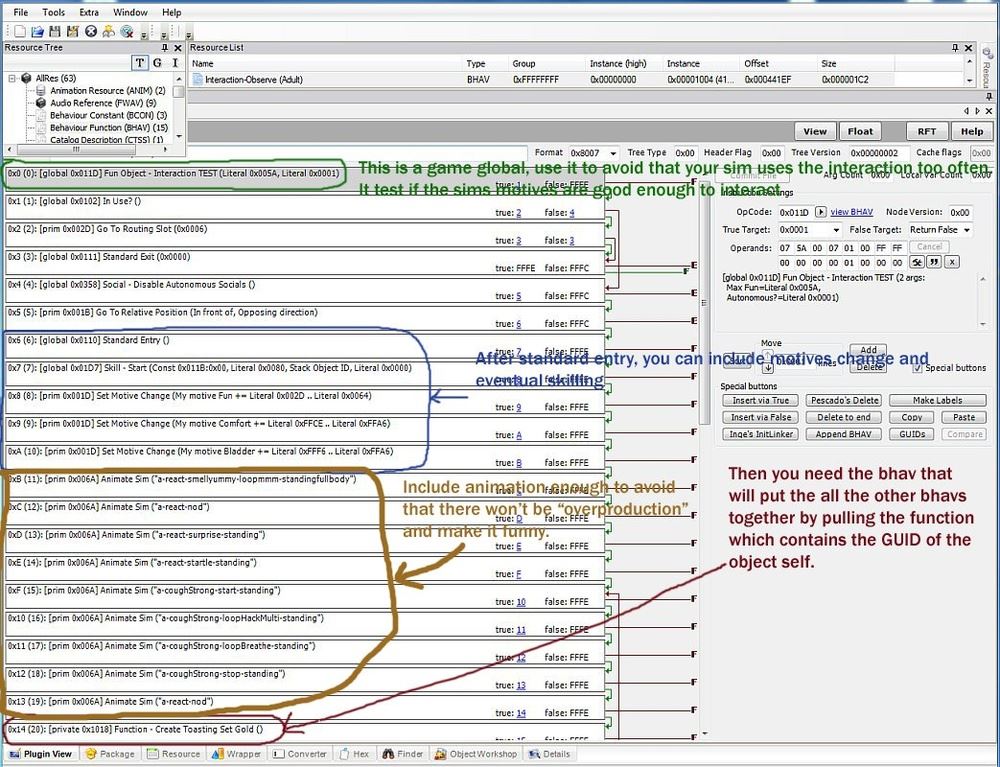Pin the Resource List panel
Screen dimensions: 1000x767
tap(955, 48)
